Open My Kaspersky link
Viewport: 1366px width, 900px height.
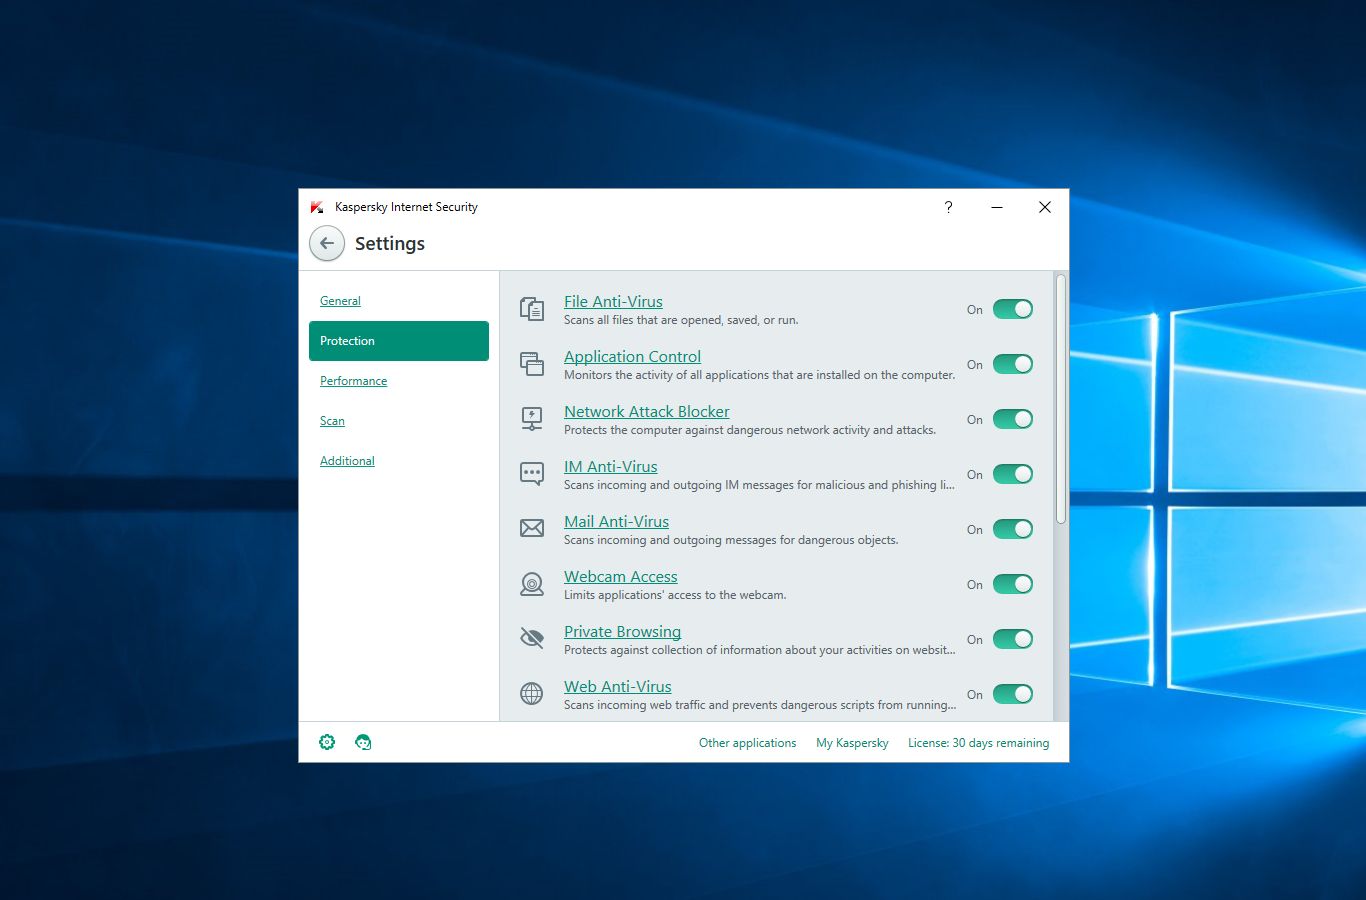[x=852, y=743]
